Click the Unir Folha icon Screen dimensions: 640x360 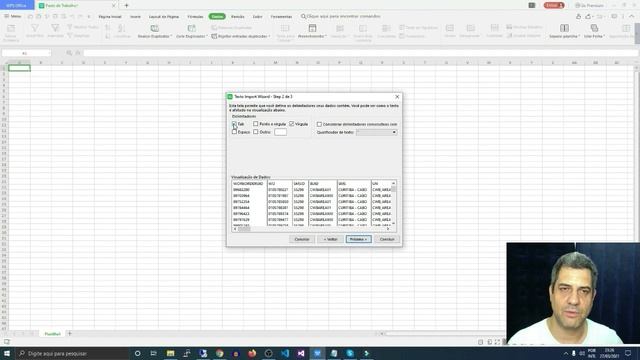(594, 28)
